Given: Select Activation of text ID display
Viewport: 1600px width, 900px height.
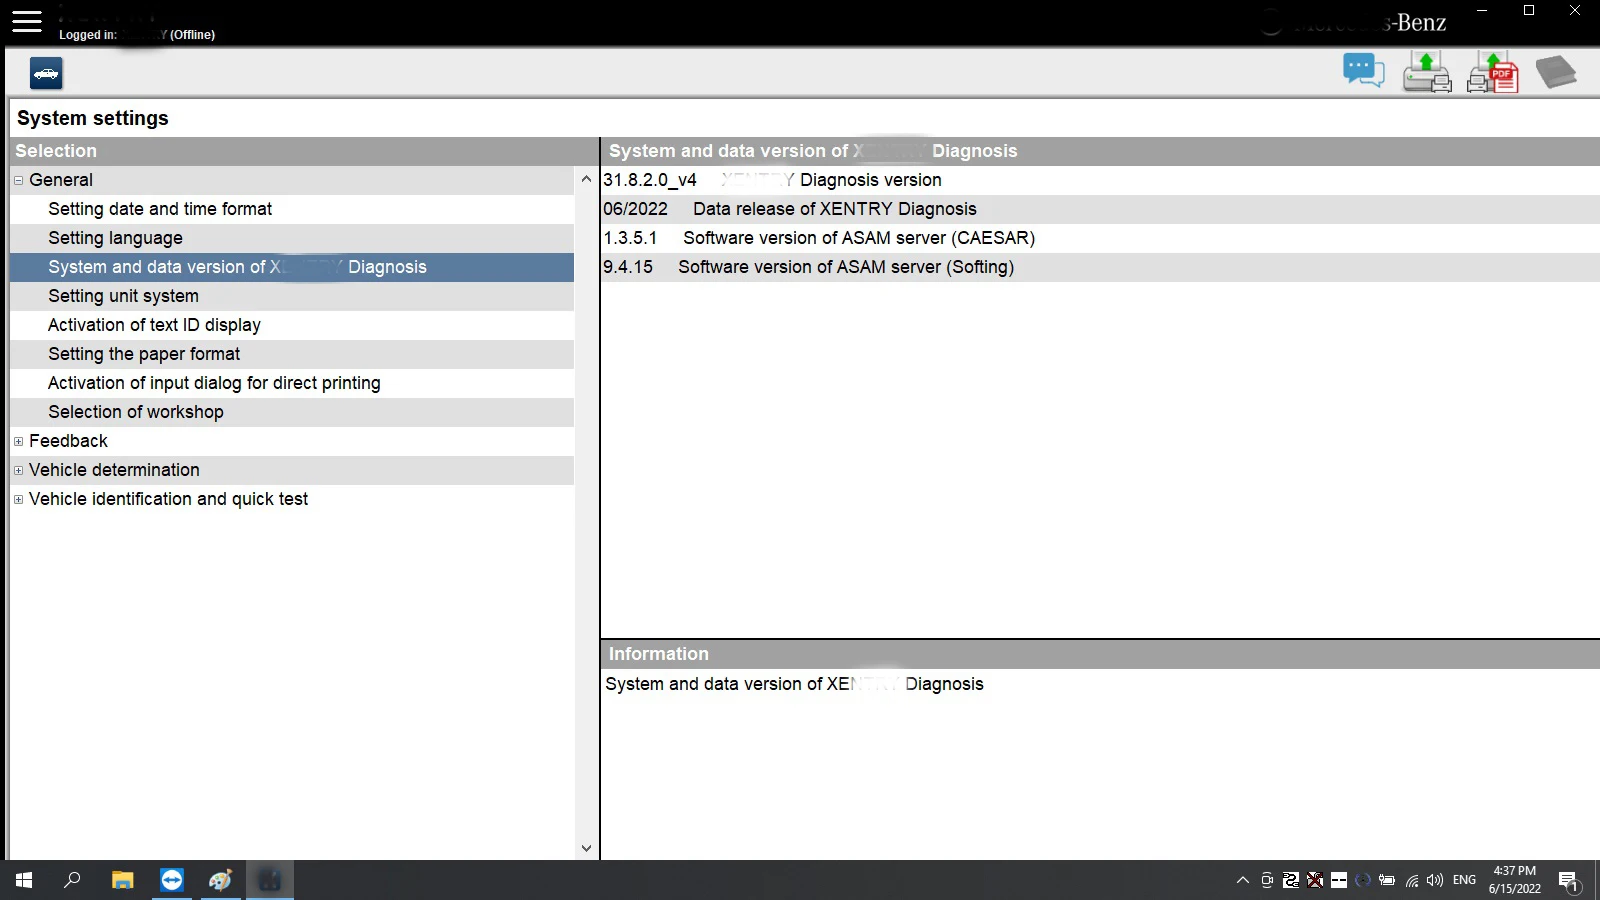Looking at the screenshot, I should click(292, 325).
